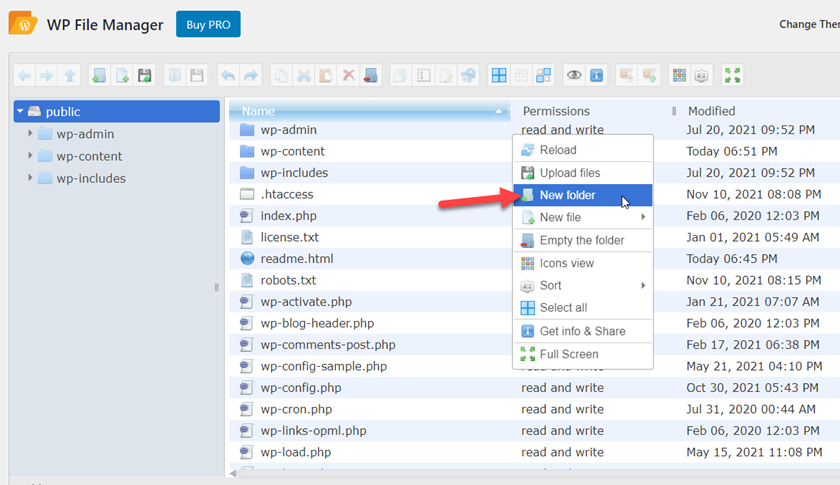
Task: Click the Preview eye toolbar icon
Action: point(574,76)
